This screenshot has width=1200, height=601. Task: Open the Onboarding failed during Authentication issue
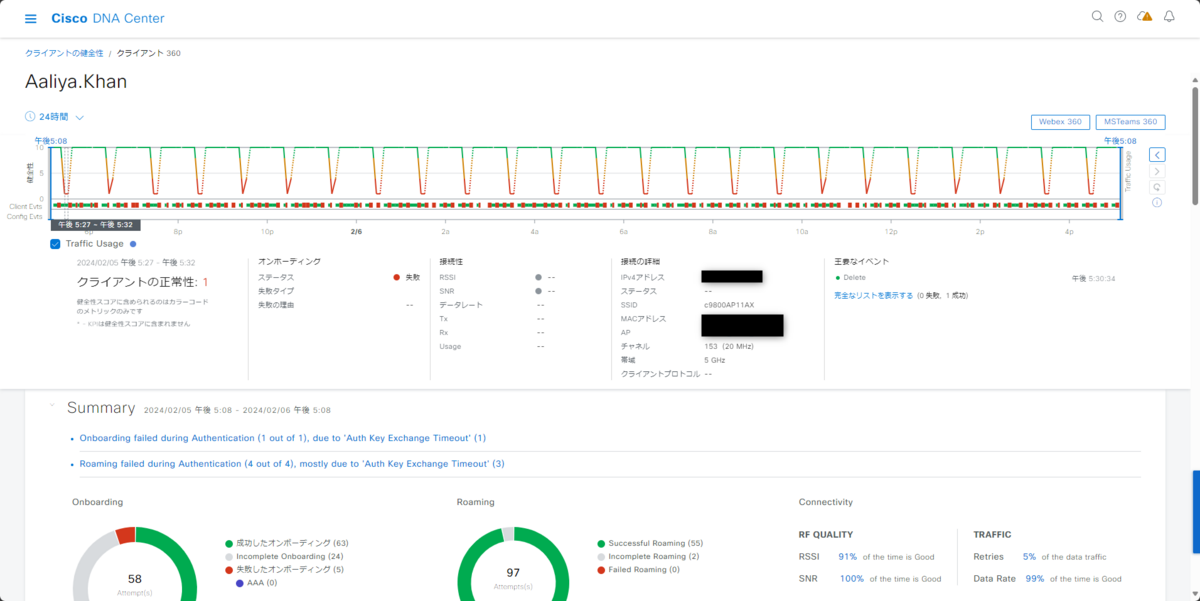pyautogui.click(x=283, y=438)
